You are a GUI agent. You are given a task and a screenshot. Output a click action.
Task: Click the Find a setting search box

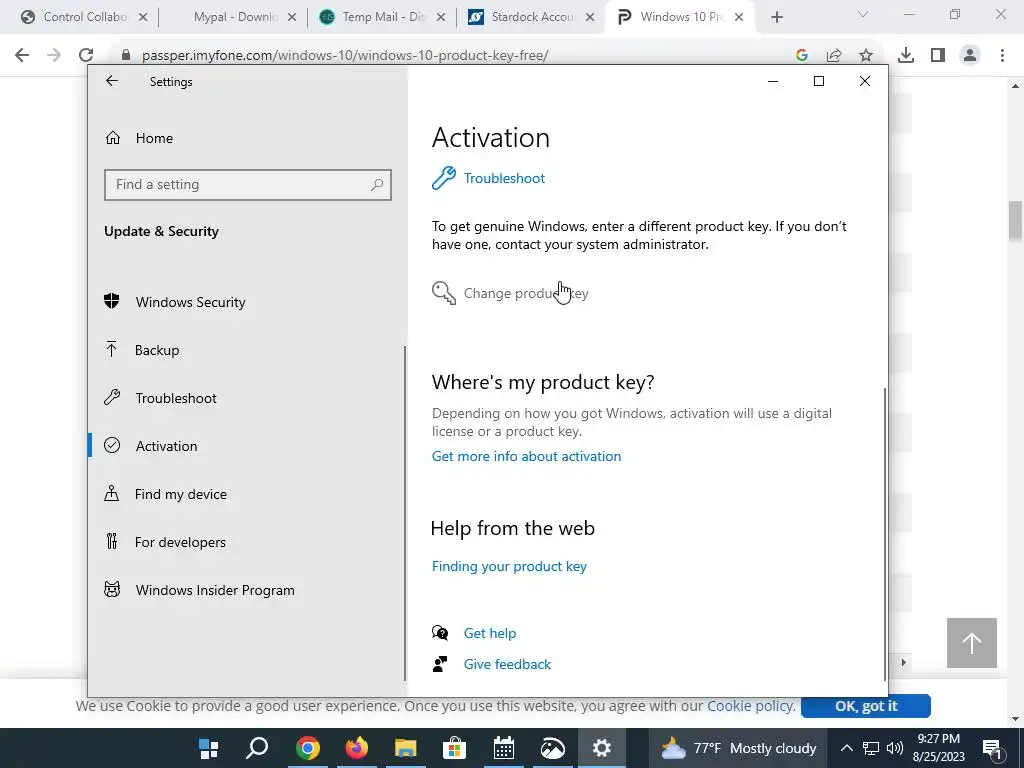[248, 185]
